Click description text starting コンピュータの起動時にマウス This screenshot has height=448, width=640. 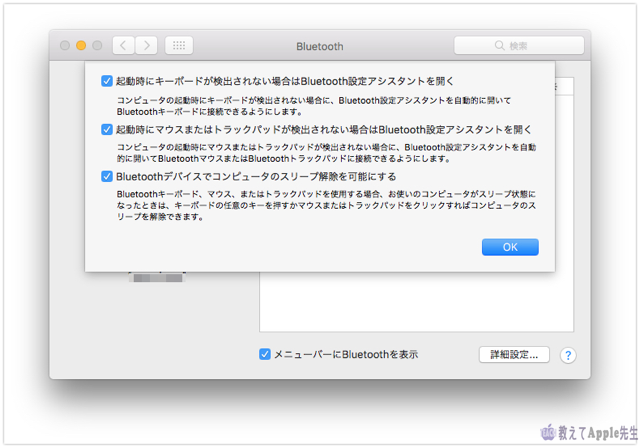pyautogui.click(x=326, y=153)
